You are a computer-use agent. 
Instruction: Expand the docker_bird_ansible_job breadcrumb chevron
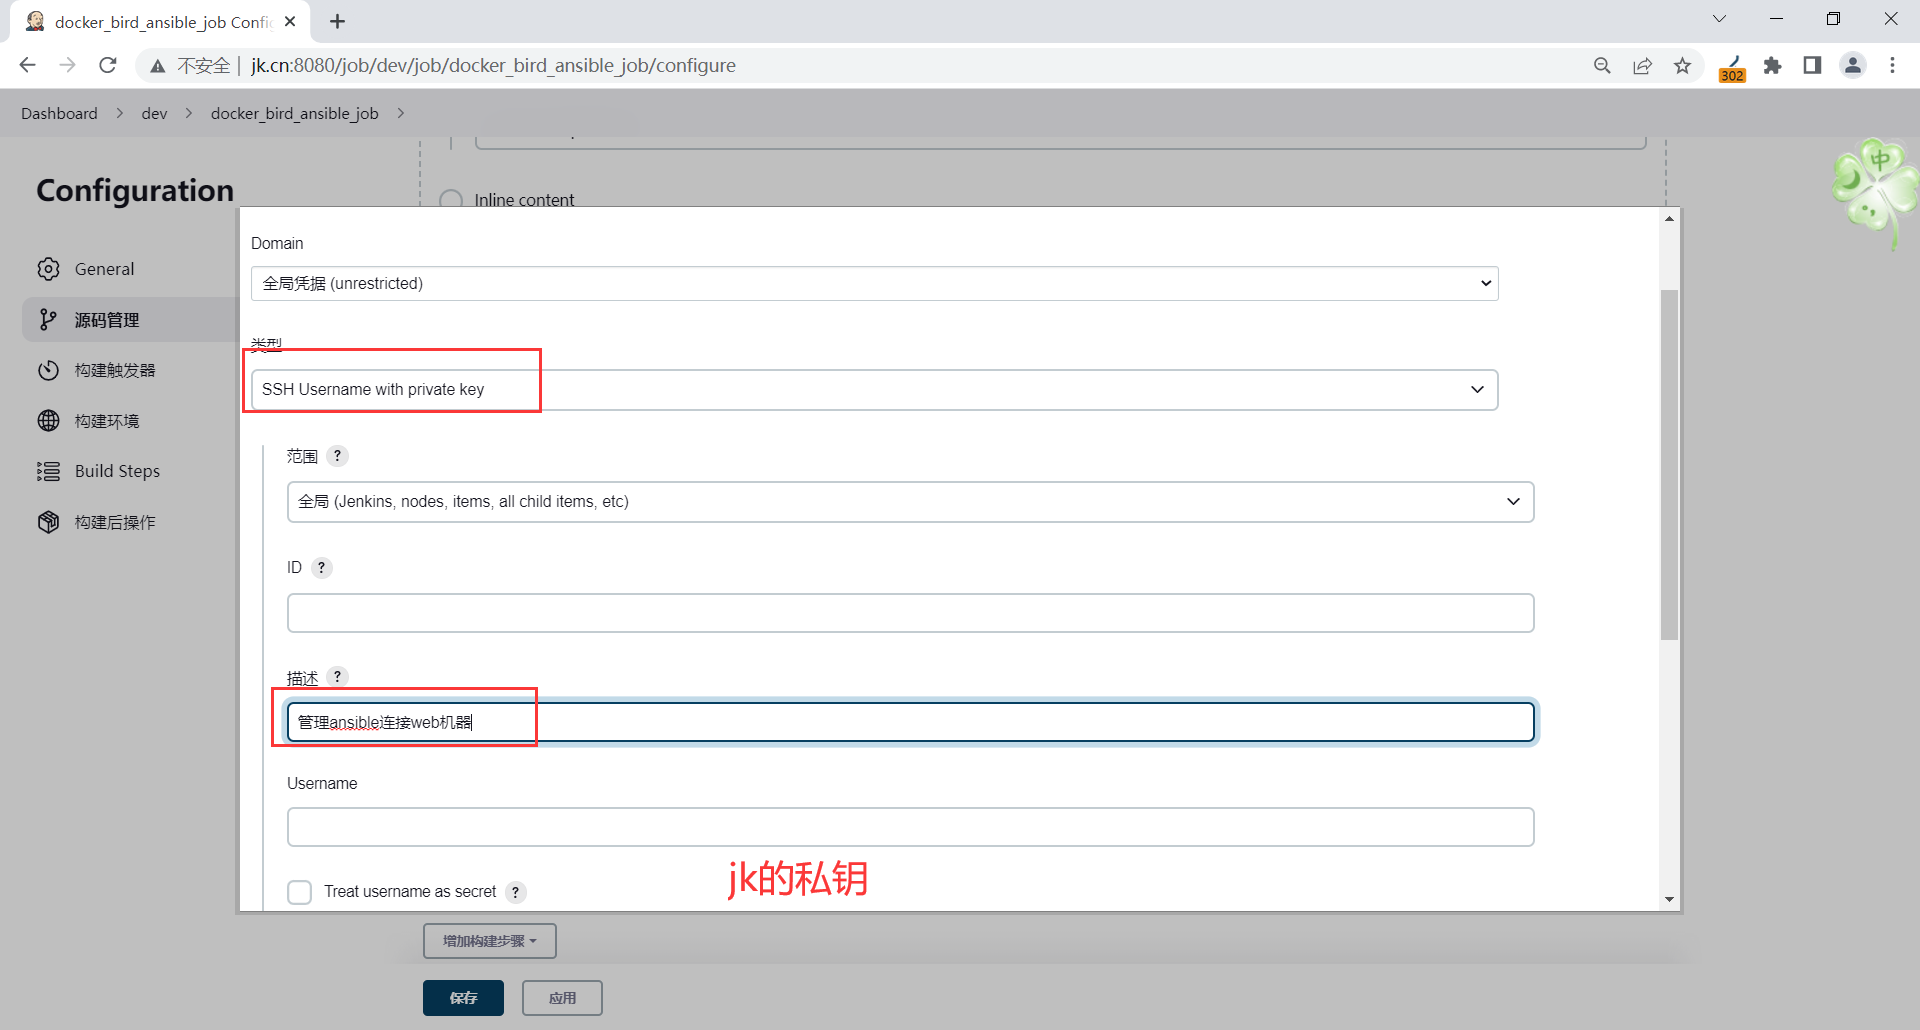[400, 113]
